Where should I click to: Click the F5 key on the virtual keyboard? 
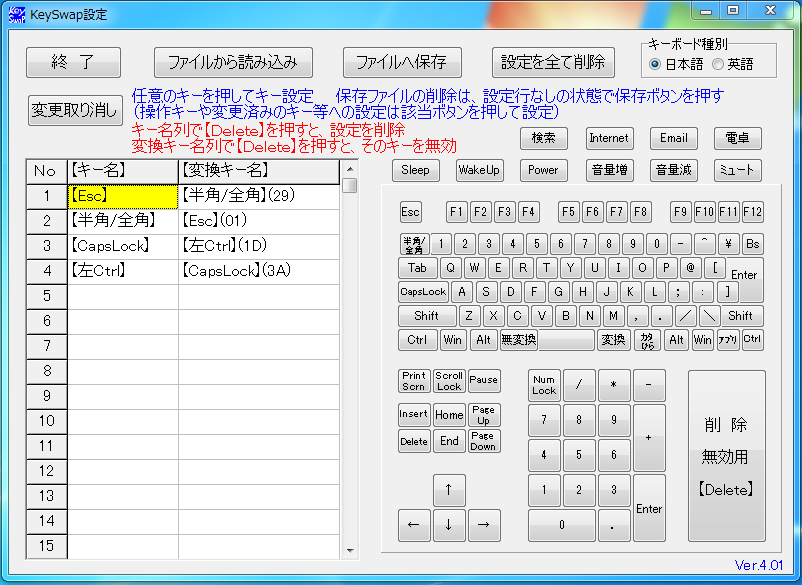(x=568, y=212)
